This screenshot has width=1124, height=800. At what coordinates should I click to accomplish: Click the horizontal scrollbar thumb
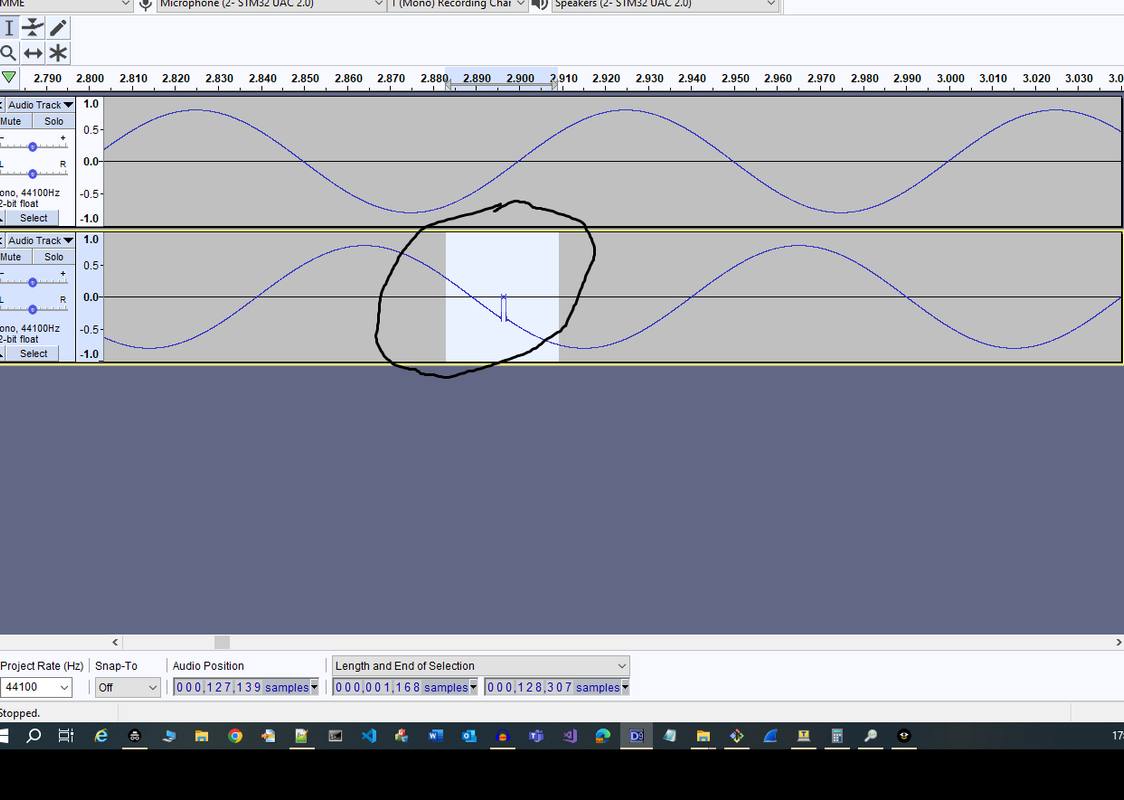[222, 642]
